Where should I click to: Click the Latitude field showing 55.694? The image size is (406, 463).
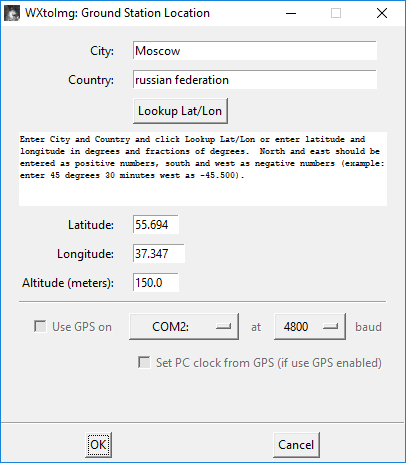[156, 225]
